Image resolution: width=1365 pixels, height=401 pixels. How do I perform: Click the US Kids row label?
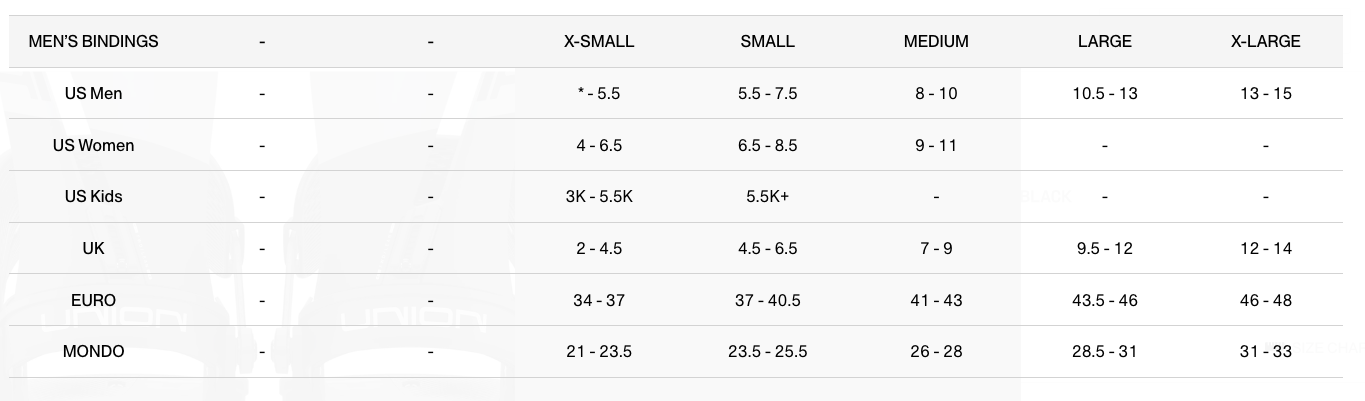93,197
